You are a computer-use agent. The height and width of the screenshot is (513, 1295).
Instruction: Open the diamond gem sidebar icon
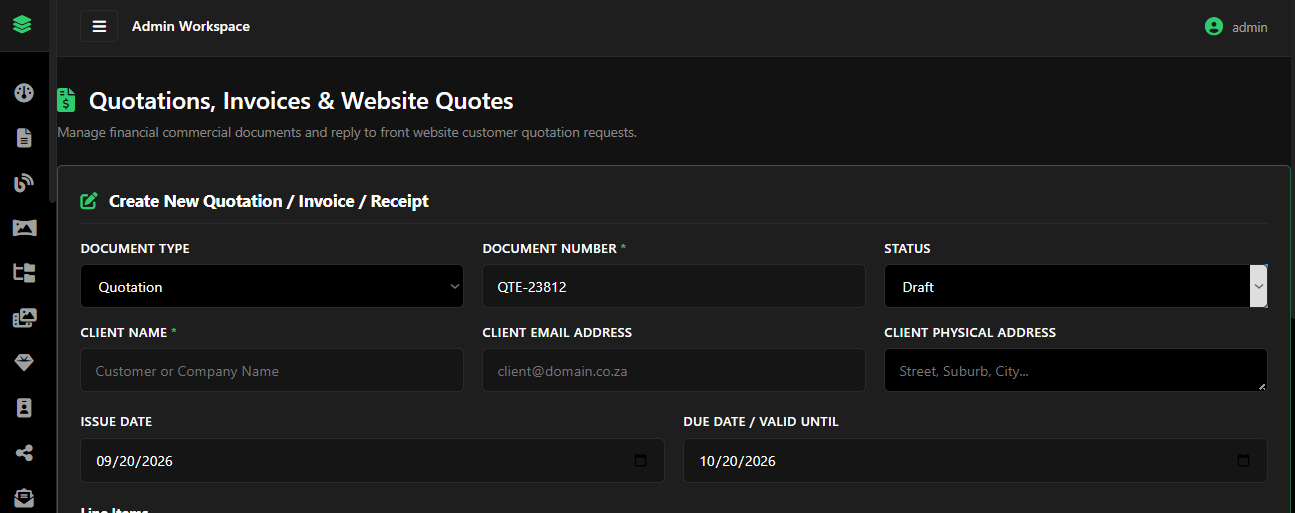[x=24, y=363]
